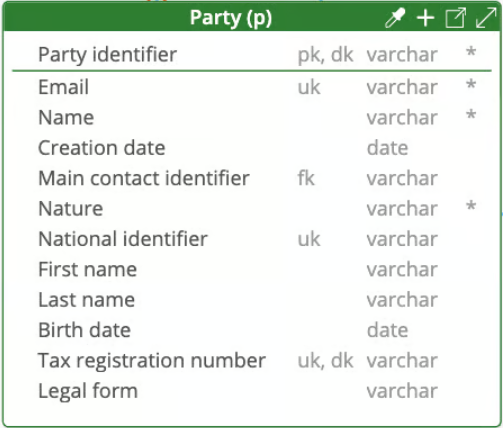503x428 pixels.
Task: Select the Party identifier attribute
Action: pyautogui.click(x=252, y=54)
